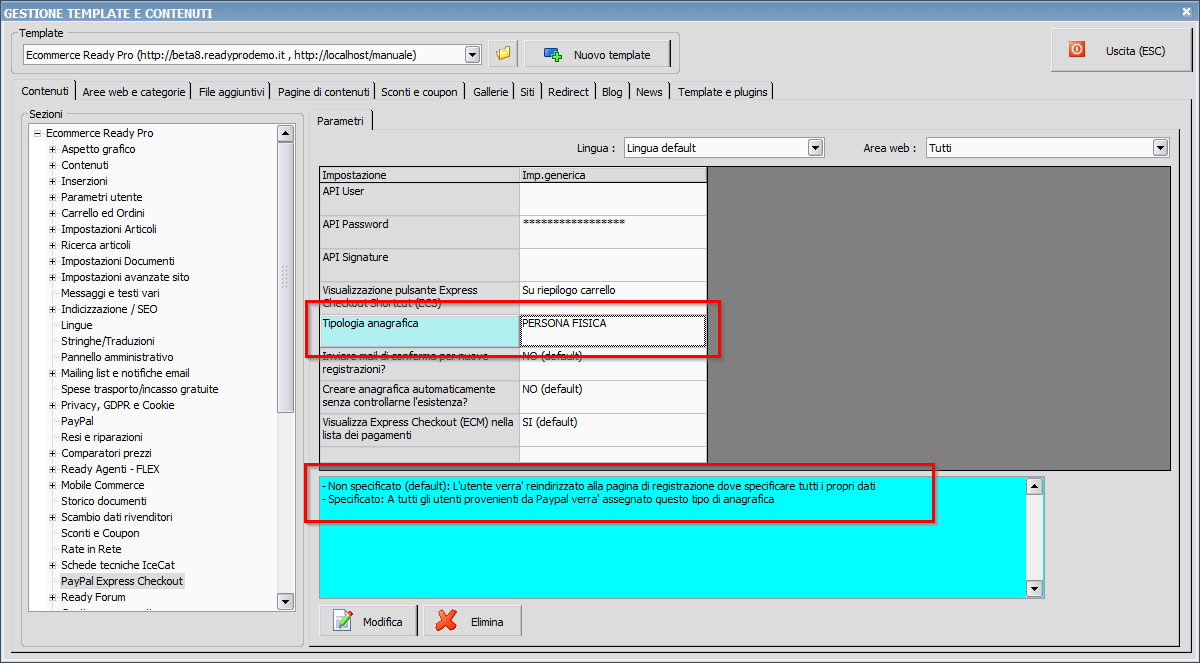Click the masked API Password value cell
The width and height of the screenshot is (1200, 663).
[613, 232]
